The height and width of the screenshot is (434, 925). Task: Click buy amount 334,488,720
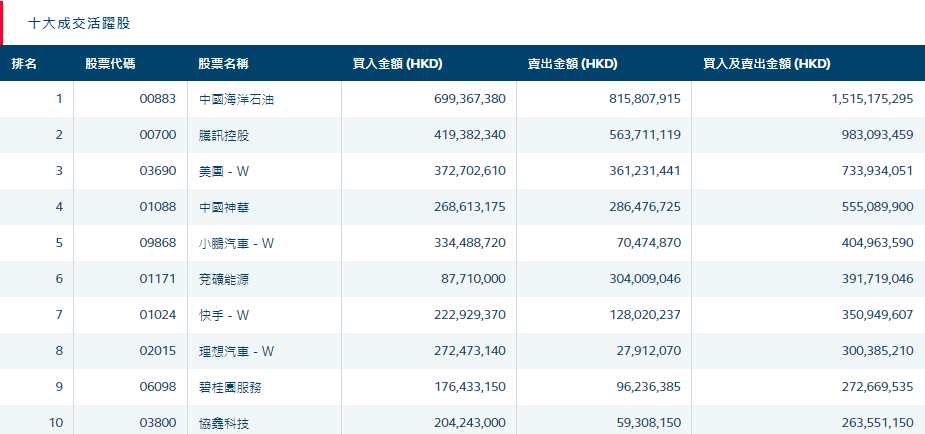click(x=468, y=243)
